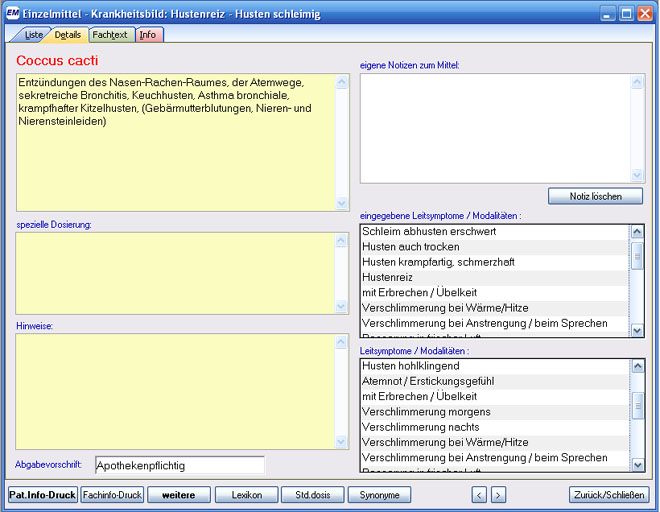Viewport: 660px width, 512px height.
Task: Go to previous remedy with left arrow
Action: [479, 495]
